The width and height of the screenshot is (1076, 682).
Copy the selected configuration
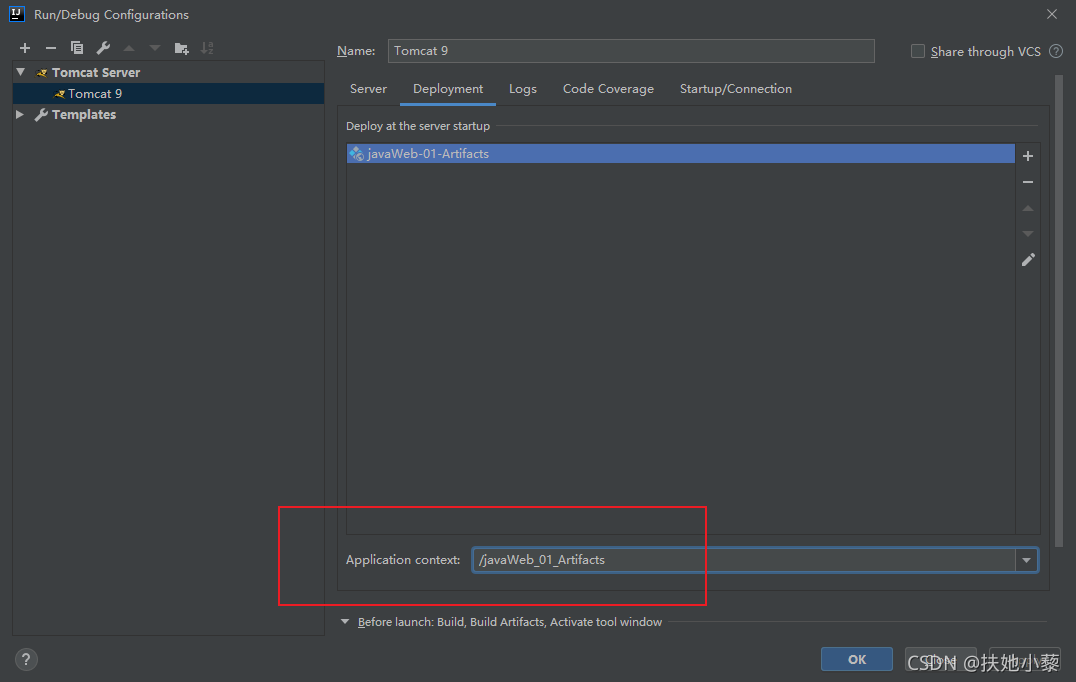point(77,48)
